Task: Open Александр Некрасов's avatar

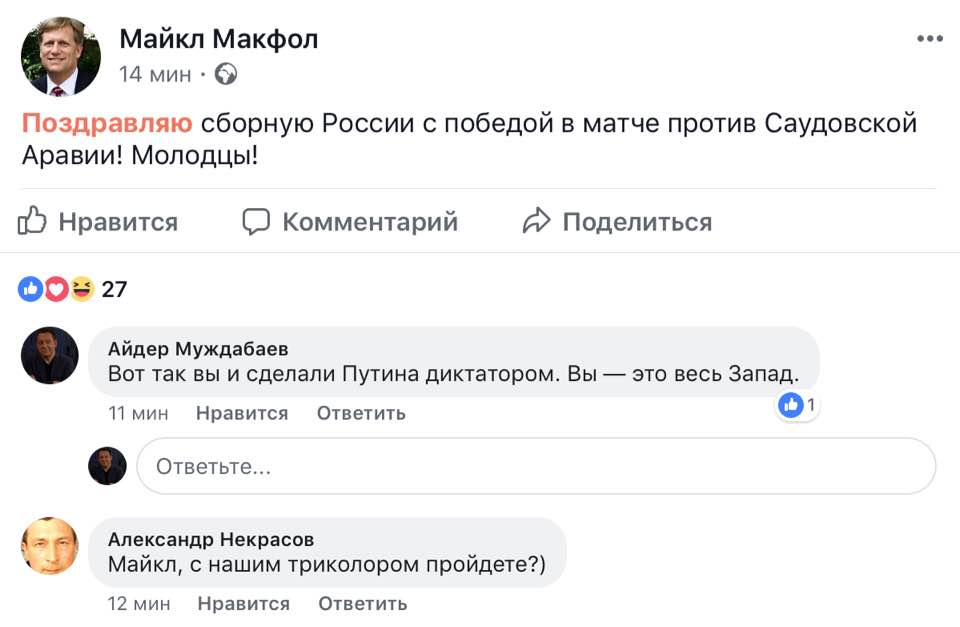Action: [50, 546]
